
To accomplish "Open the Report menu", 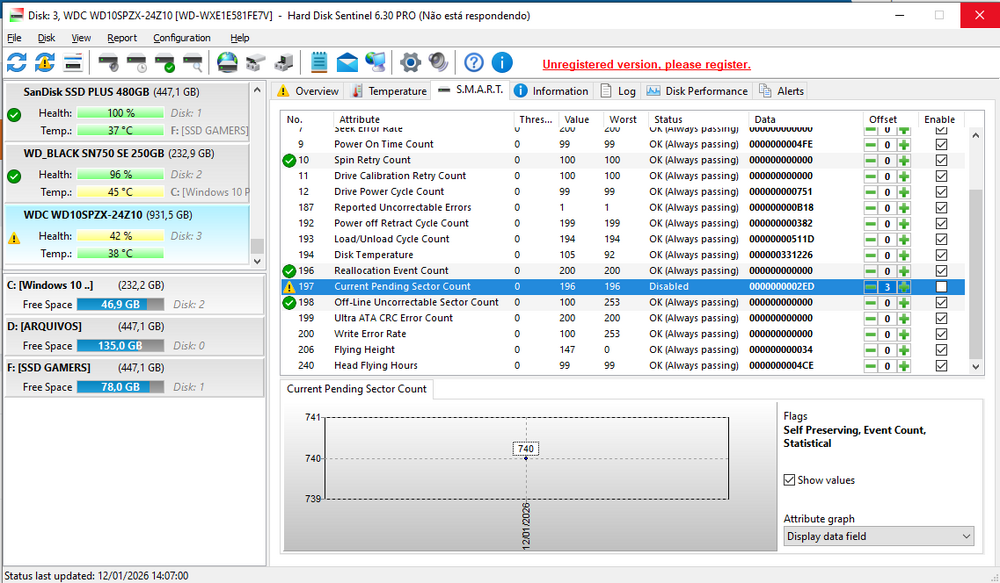I will pyautogui.click(x=122, y=38).
